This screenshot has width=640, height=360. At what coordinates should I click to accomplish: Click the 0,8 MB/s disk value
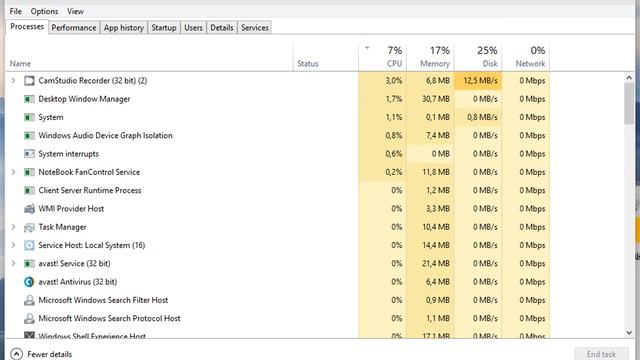tap(482, 117)
